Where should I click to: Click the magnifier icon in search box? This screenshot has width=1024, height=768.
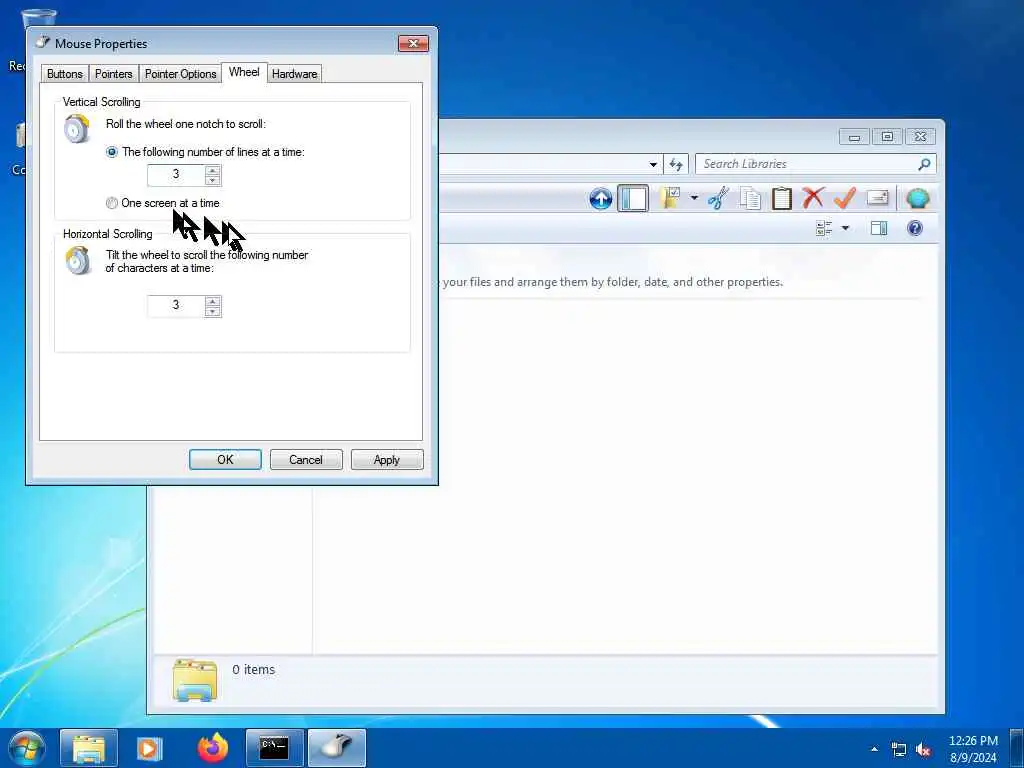(924, 164)
